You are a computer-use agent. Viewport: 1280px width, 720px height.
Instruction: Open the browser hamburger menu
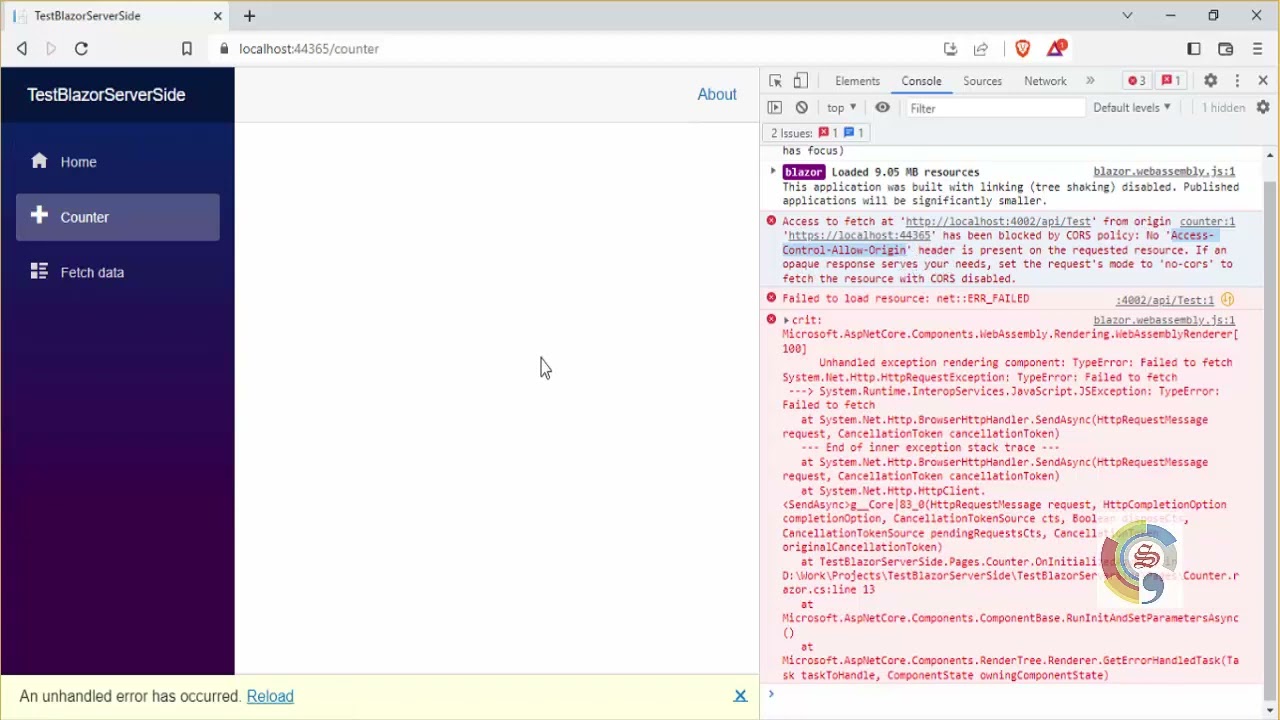coord(1257,48)
